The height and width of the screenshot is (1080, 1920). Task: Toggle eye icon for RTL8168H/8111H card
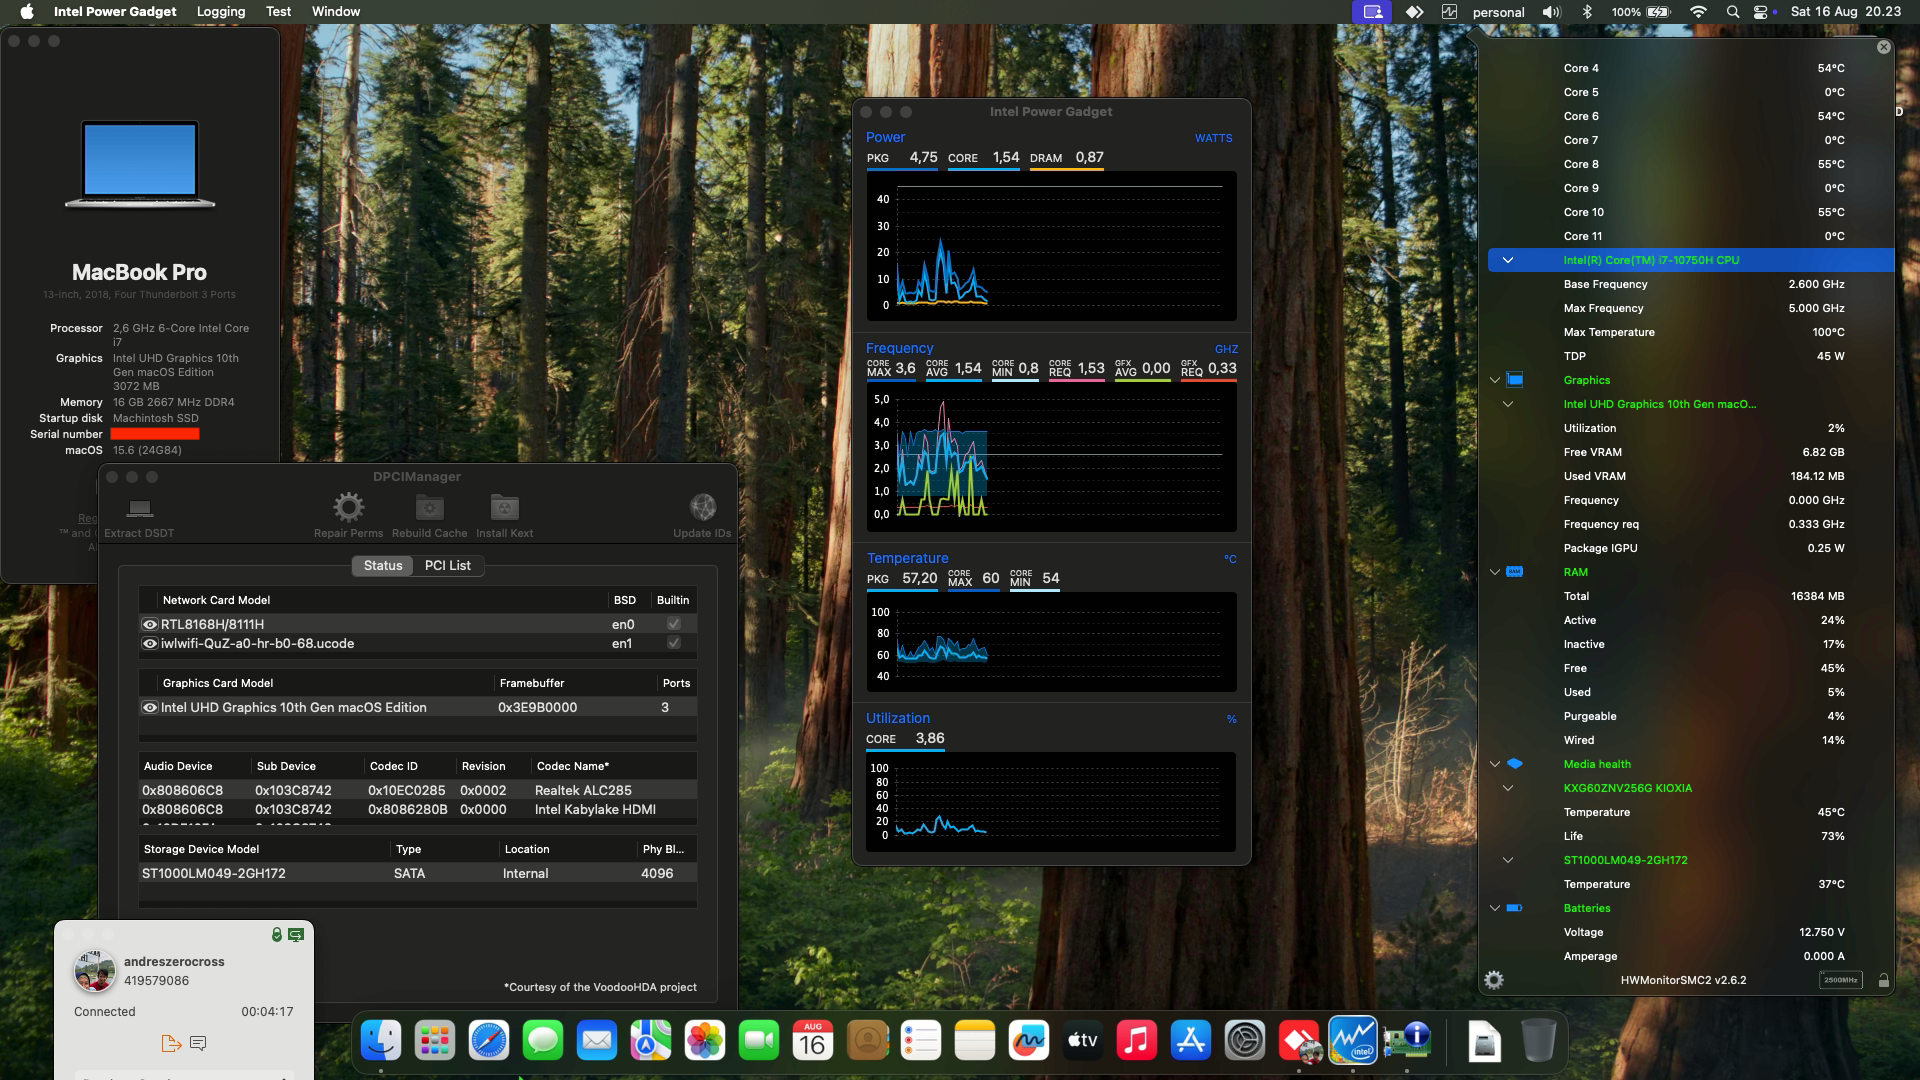click(x=150, y=624)
